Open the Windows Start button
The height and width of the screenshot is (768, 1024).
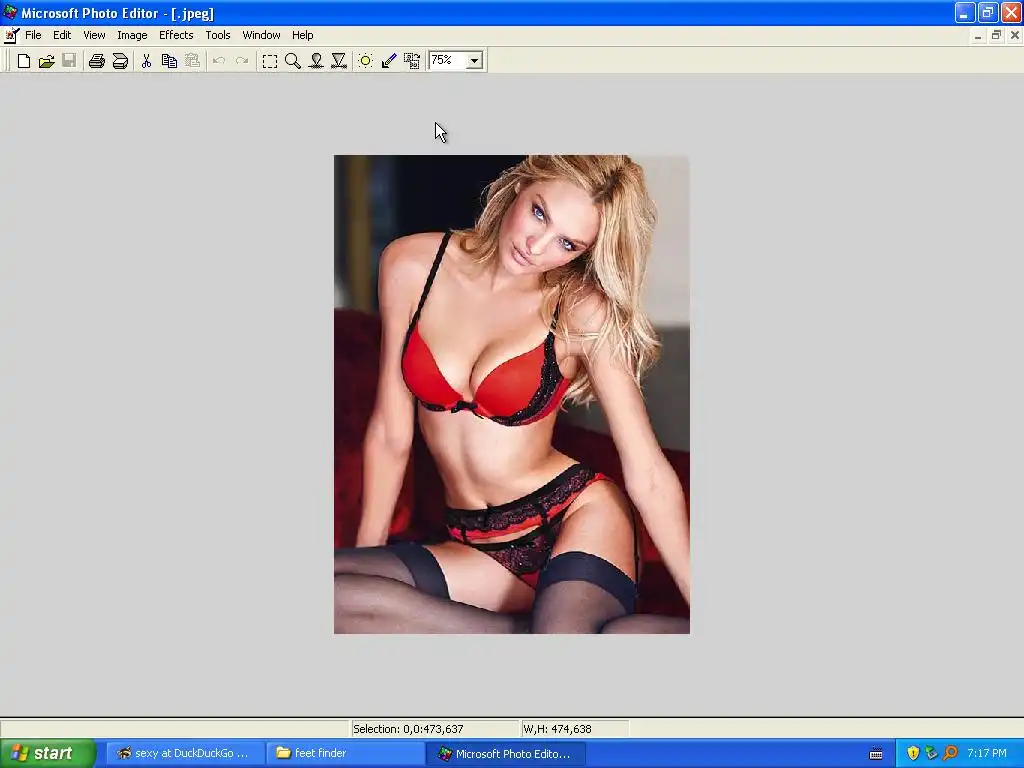pyautogui.click(x=47, y=753)
